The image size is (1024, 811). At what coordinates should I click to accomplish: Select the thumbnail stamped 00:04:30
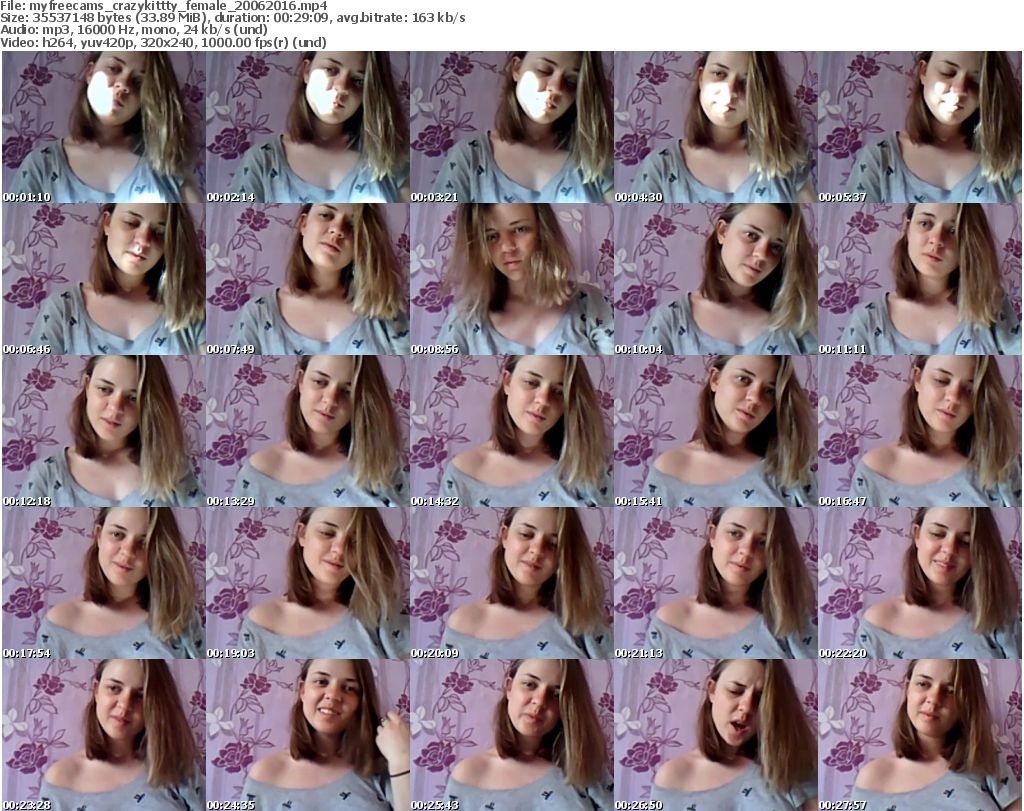point(716,127)
